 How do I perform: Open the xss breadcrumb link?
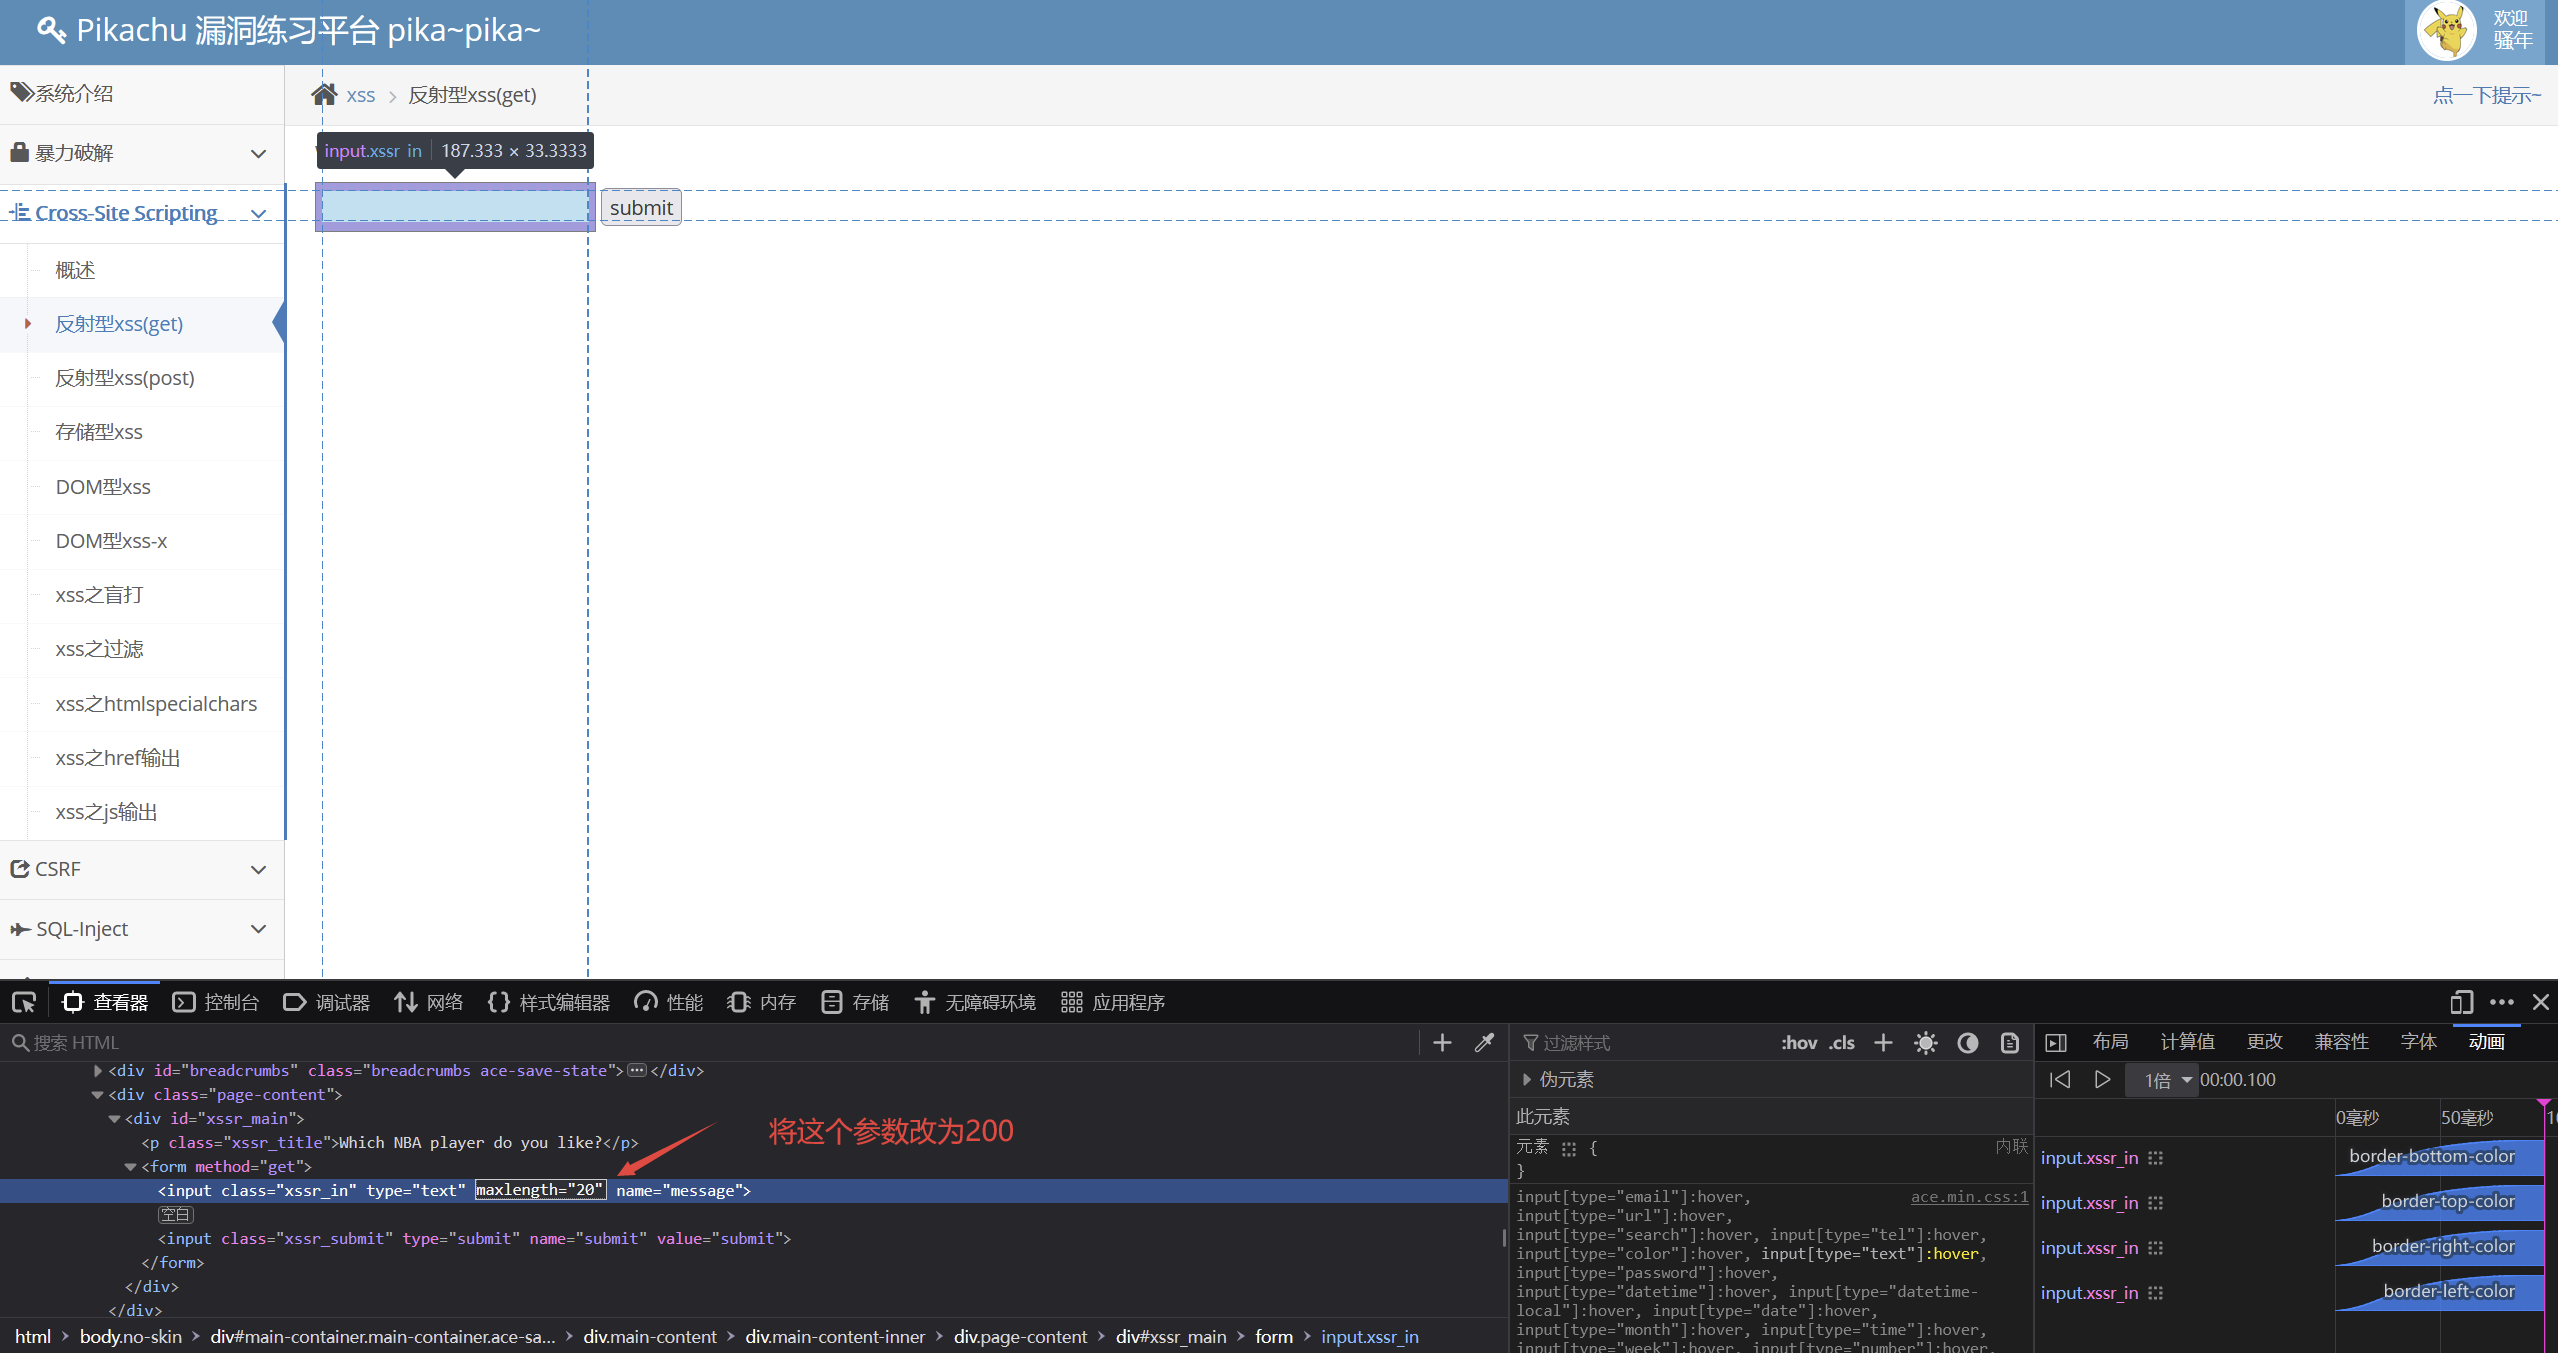[361, 96]
